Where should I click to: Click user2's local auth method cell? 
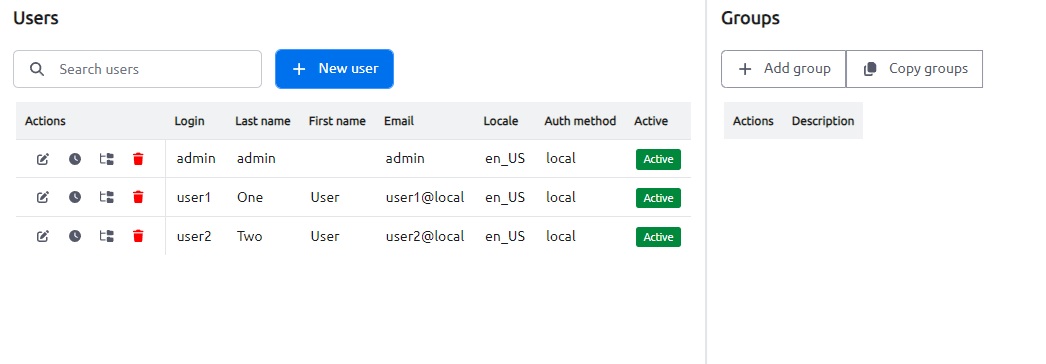tap(561, 236)
